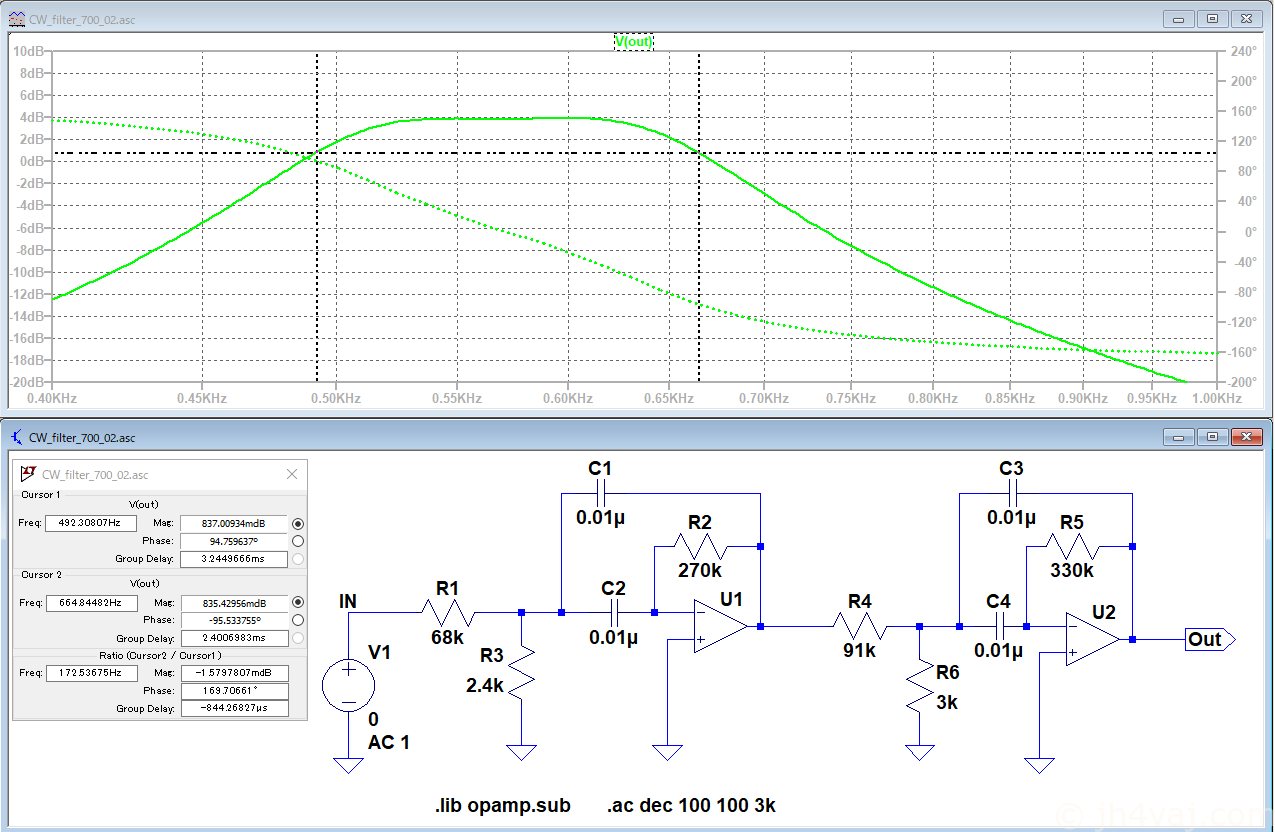Viewport: 1275px width, 832px height.
Task: Click Cursor 1 Freq field 492.30807Hz
Action: [x=91, y=523]
